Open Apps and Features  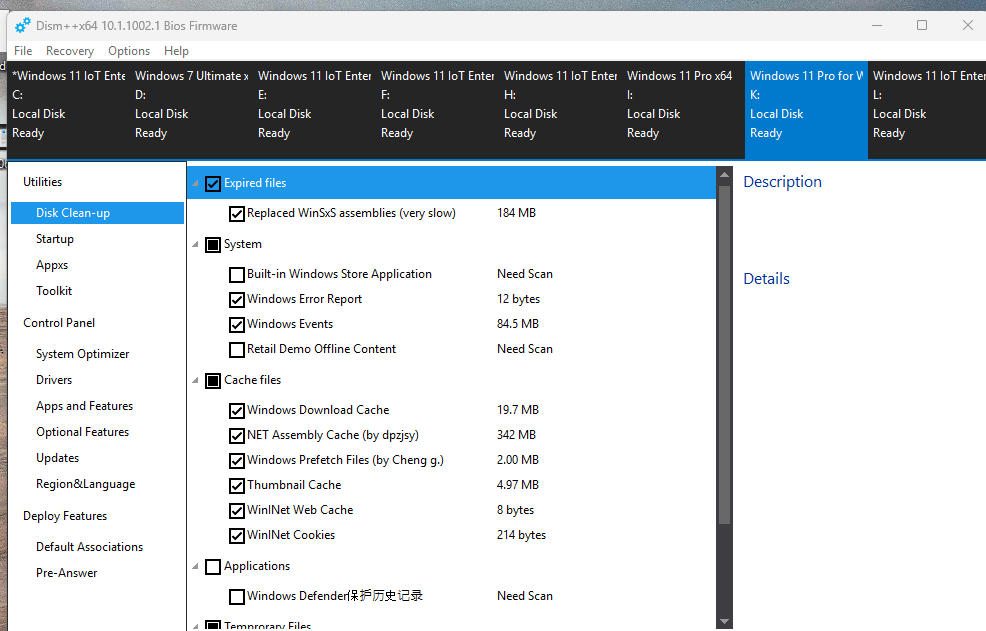(84, 406)
